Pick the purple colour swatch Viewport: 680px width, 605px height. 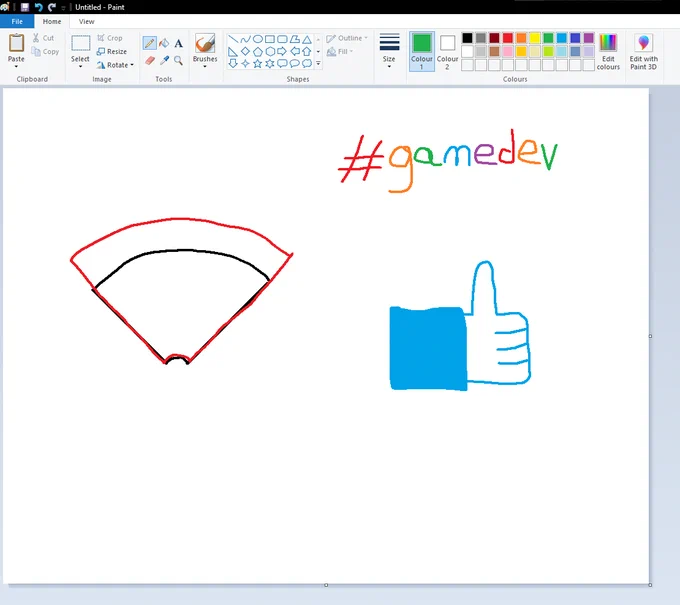point(588,38)
